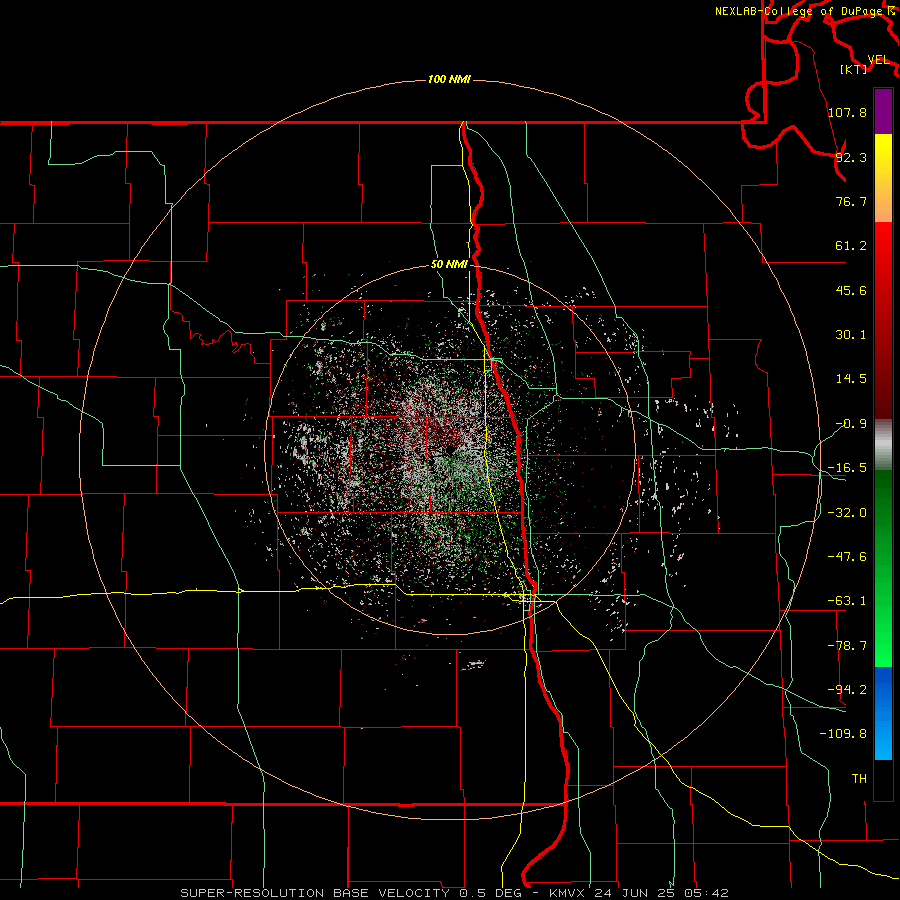Screen dimensions: 900x900
Task: Click the -109.8 velocity scale value
Action: pos(843,734)
